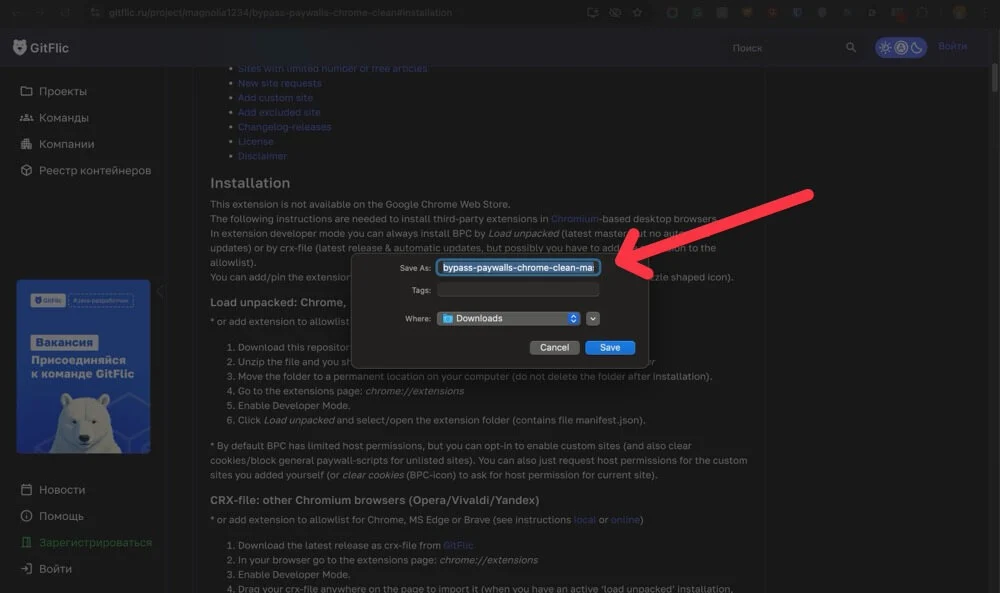Click heading 'CRX-file: other Chromium browsers'
The height and width of the screenshot is (593, 1000).
click(374, 500)
